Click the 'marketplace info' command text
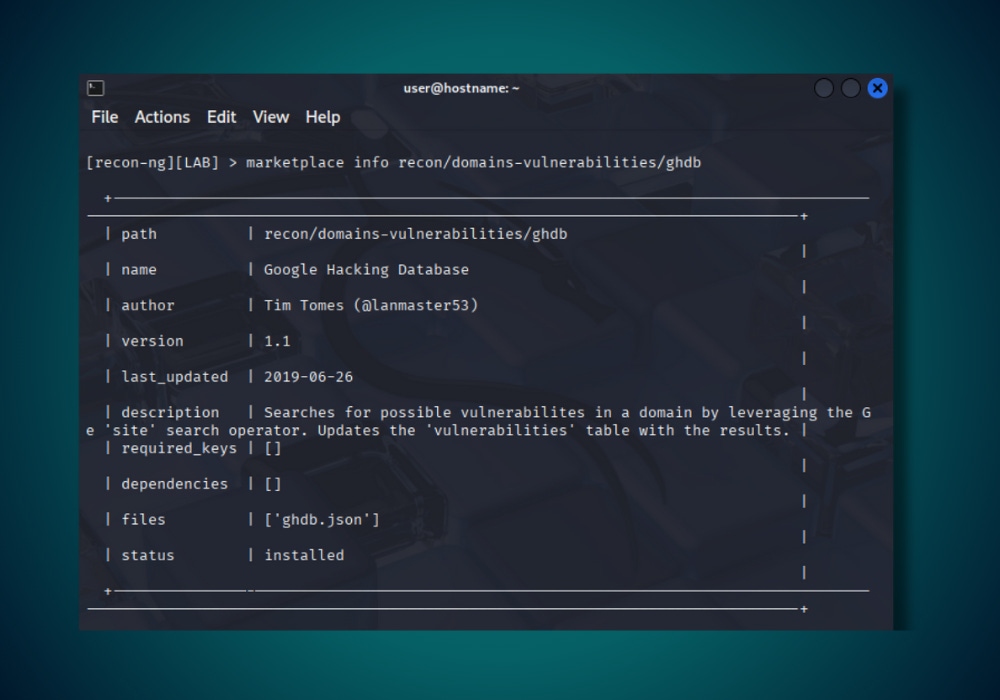This screenshot has height=700, width=1000. [318, 163]
